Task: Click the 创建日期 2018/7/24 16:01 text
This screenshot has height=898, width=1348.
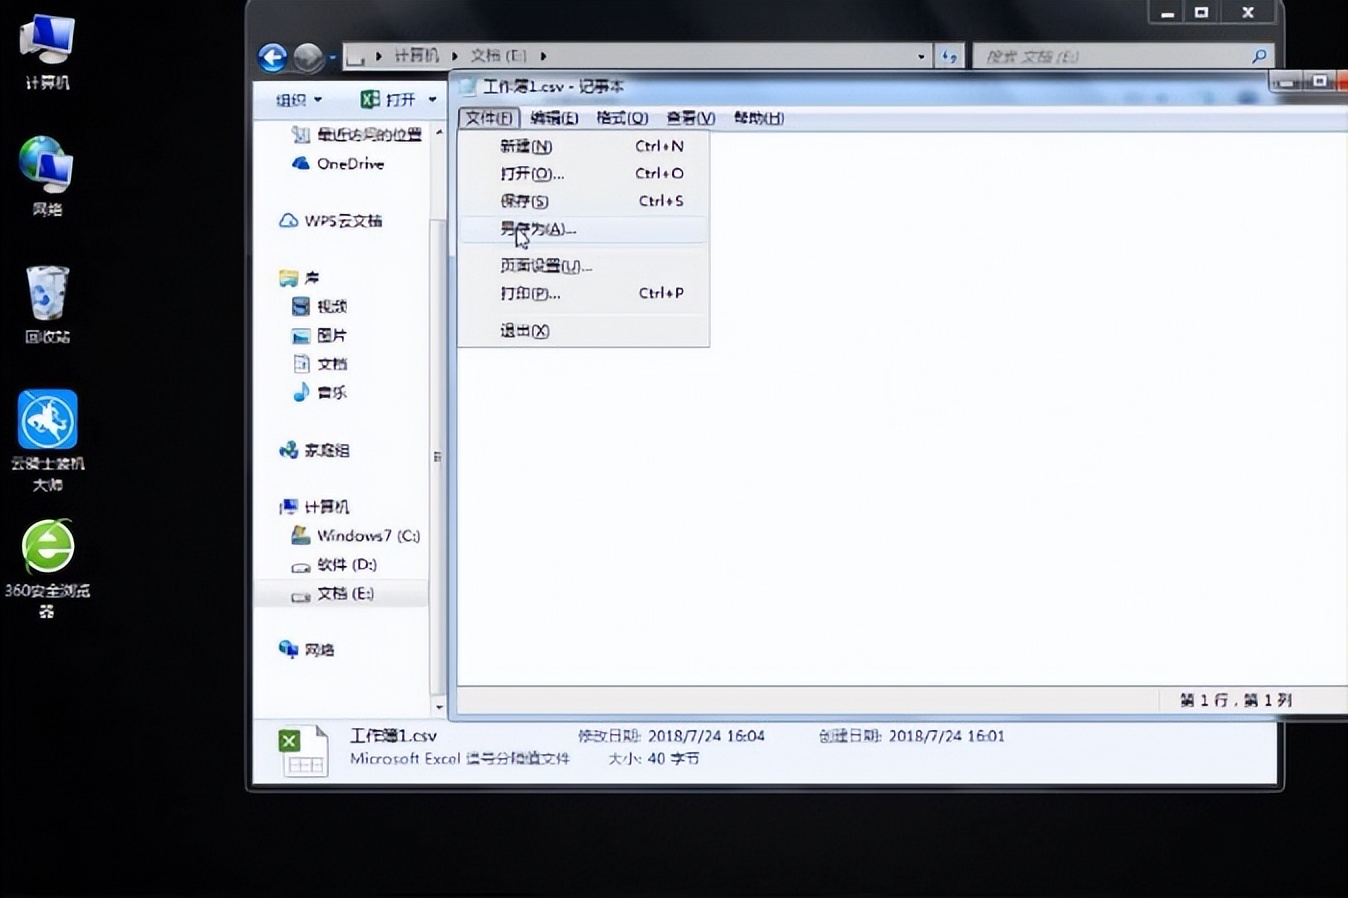Action: 912,736
